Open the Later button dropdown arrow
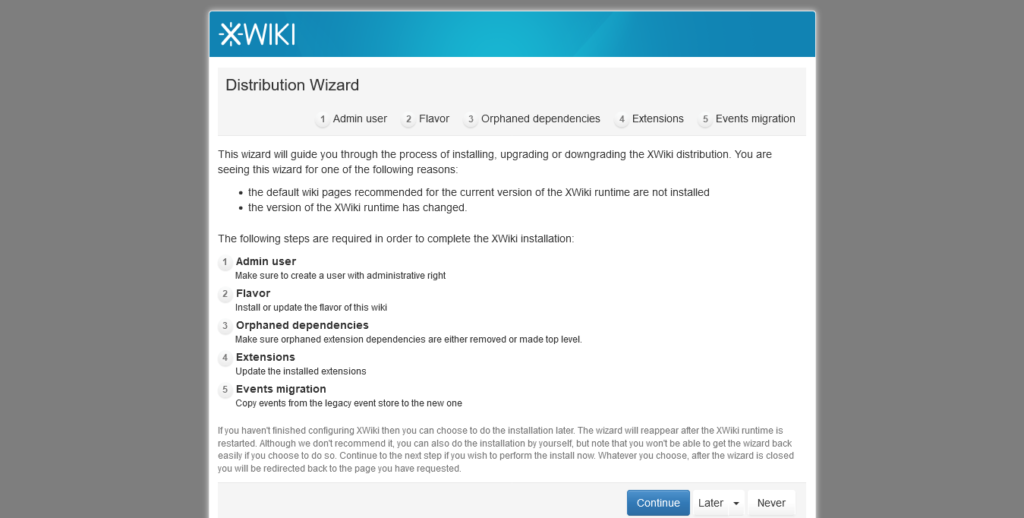1024x518 pixels. (x=736, y=503)
